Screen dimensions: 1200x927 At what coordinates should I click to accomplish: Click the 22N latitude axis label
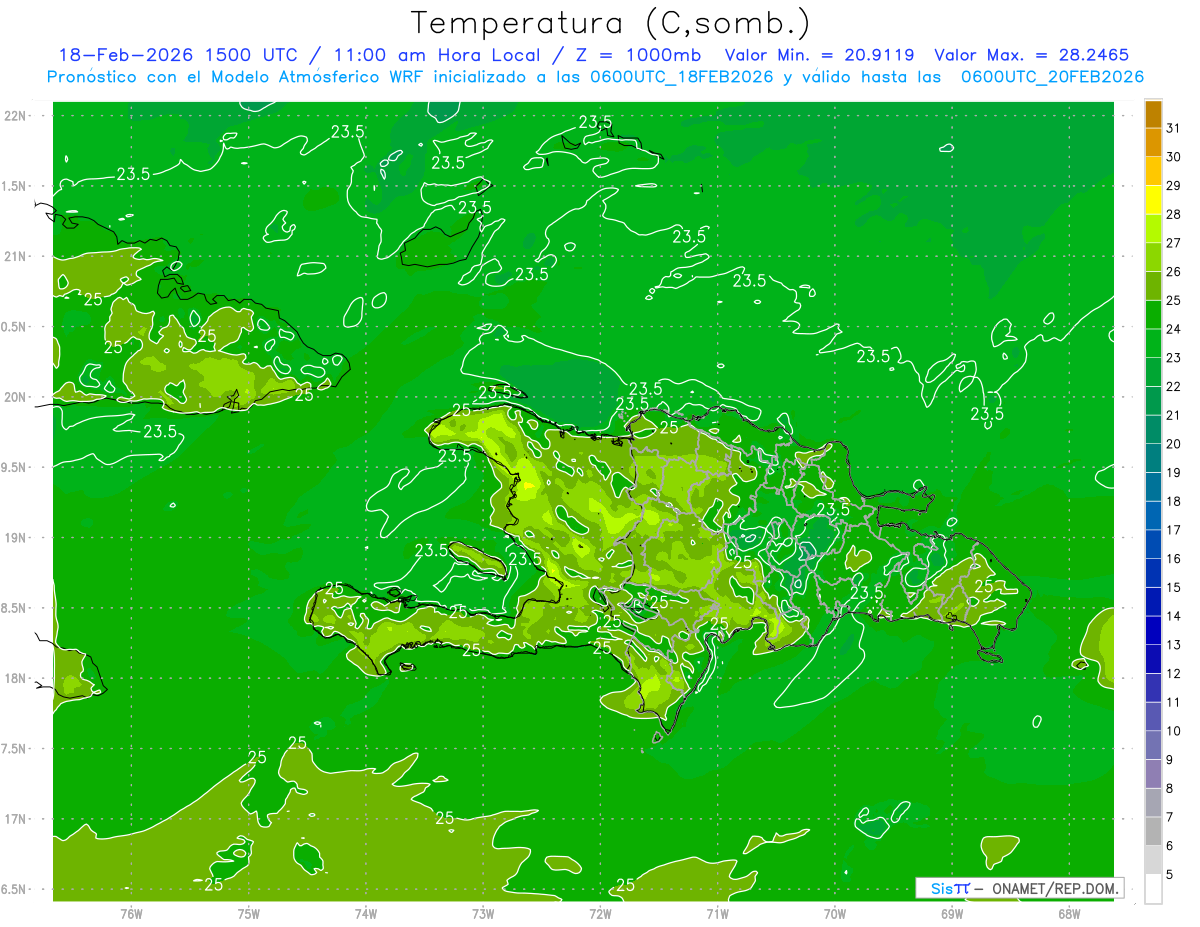tap(16, 116)
